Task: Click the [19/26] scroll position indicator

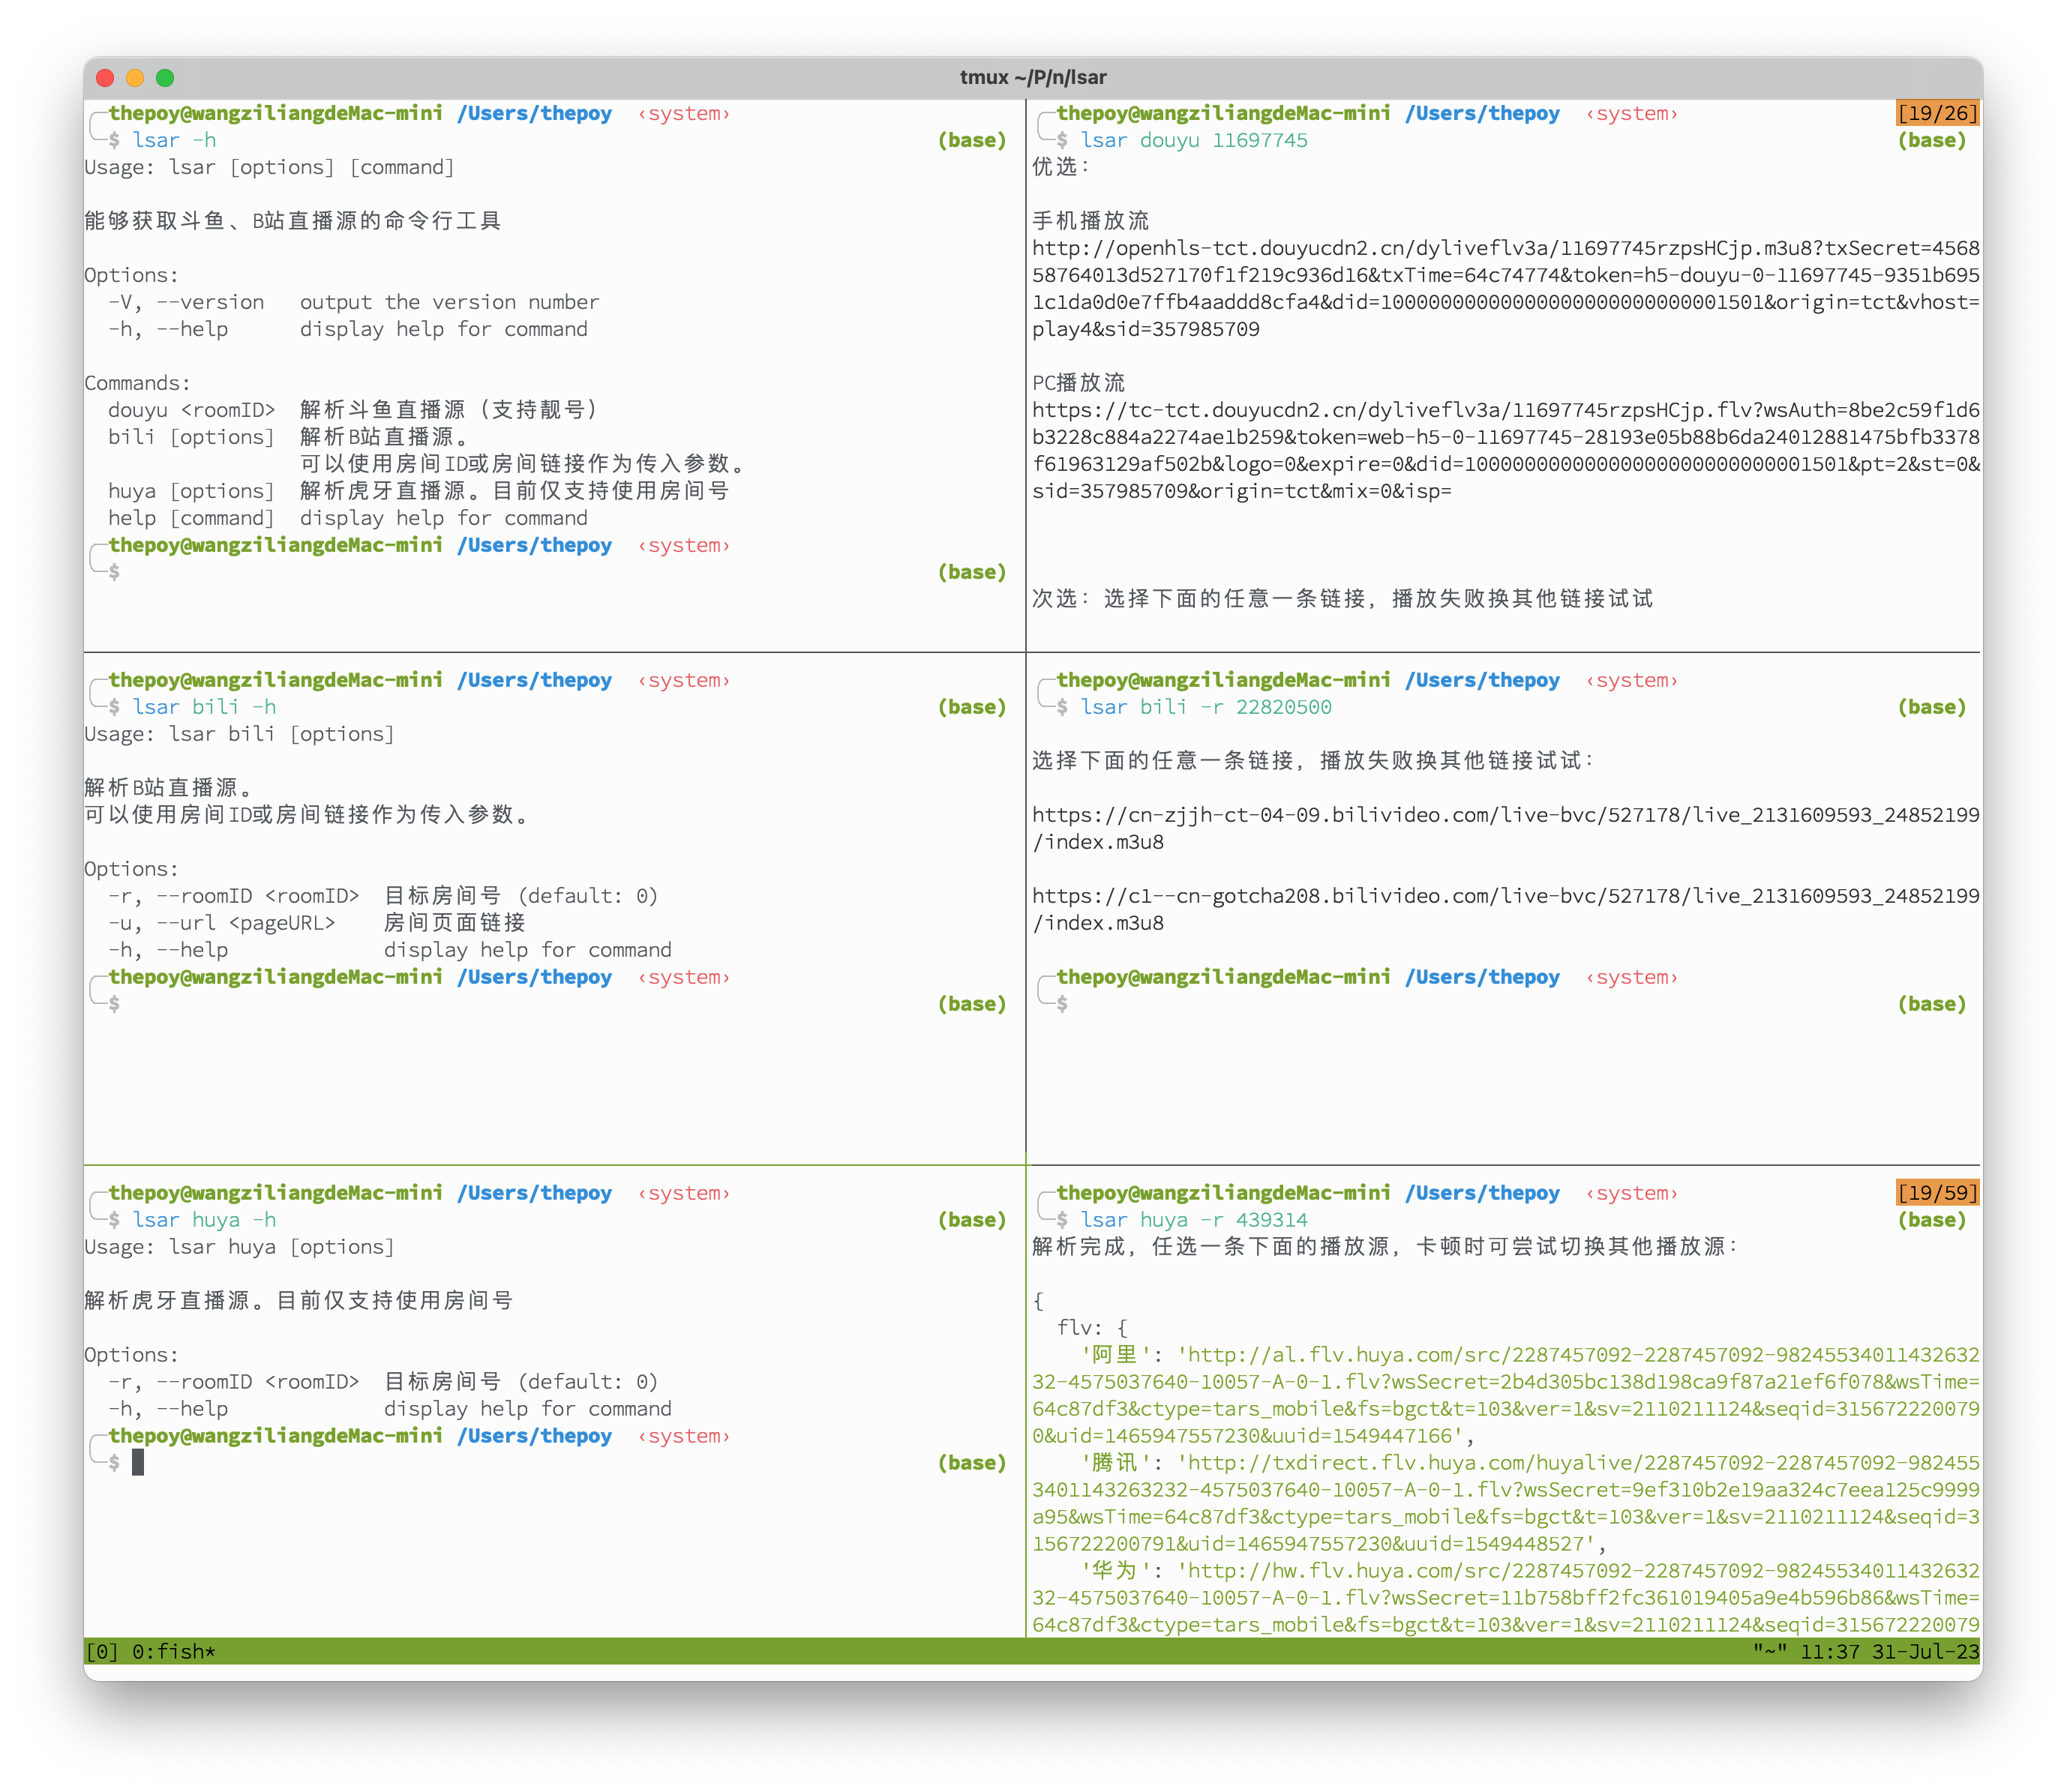Action: [x=1937, y=113]
